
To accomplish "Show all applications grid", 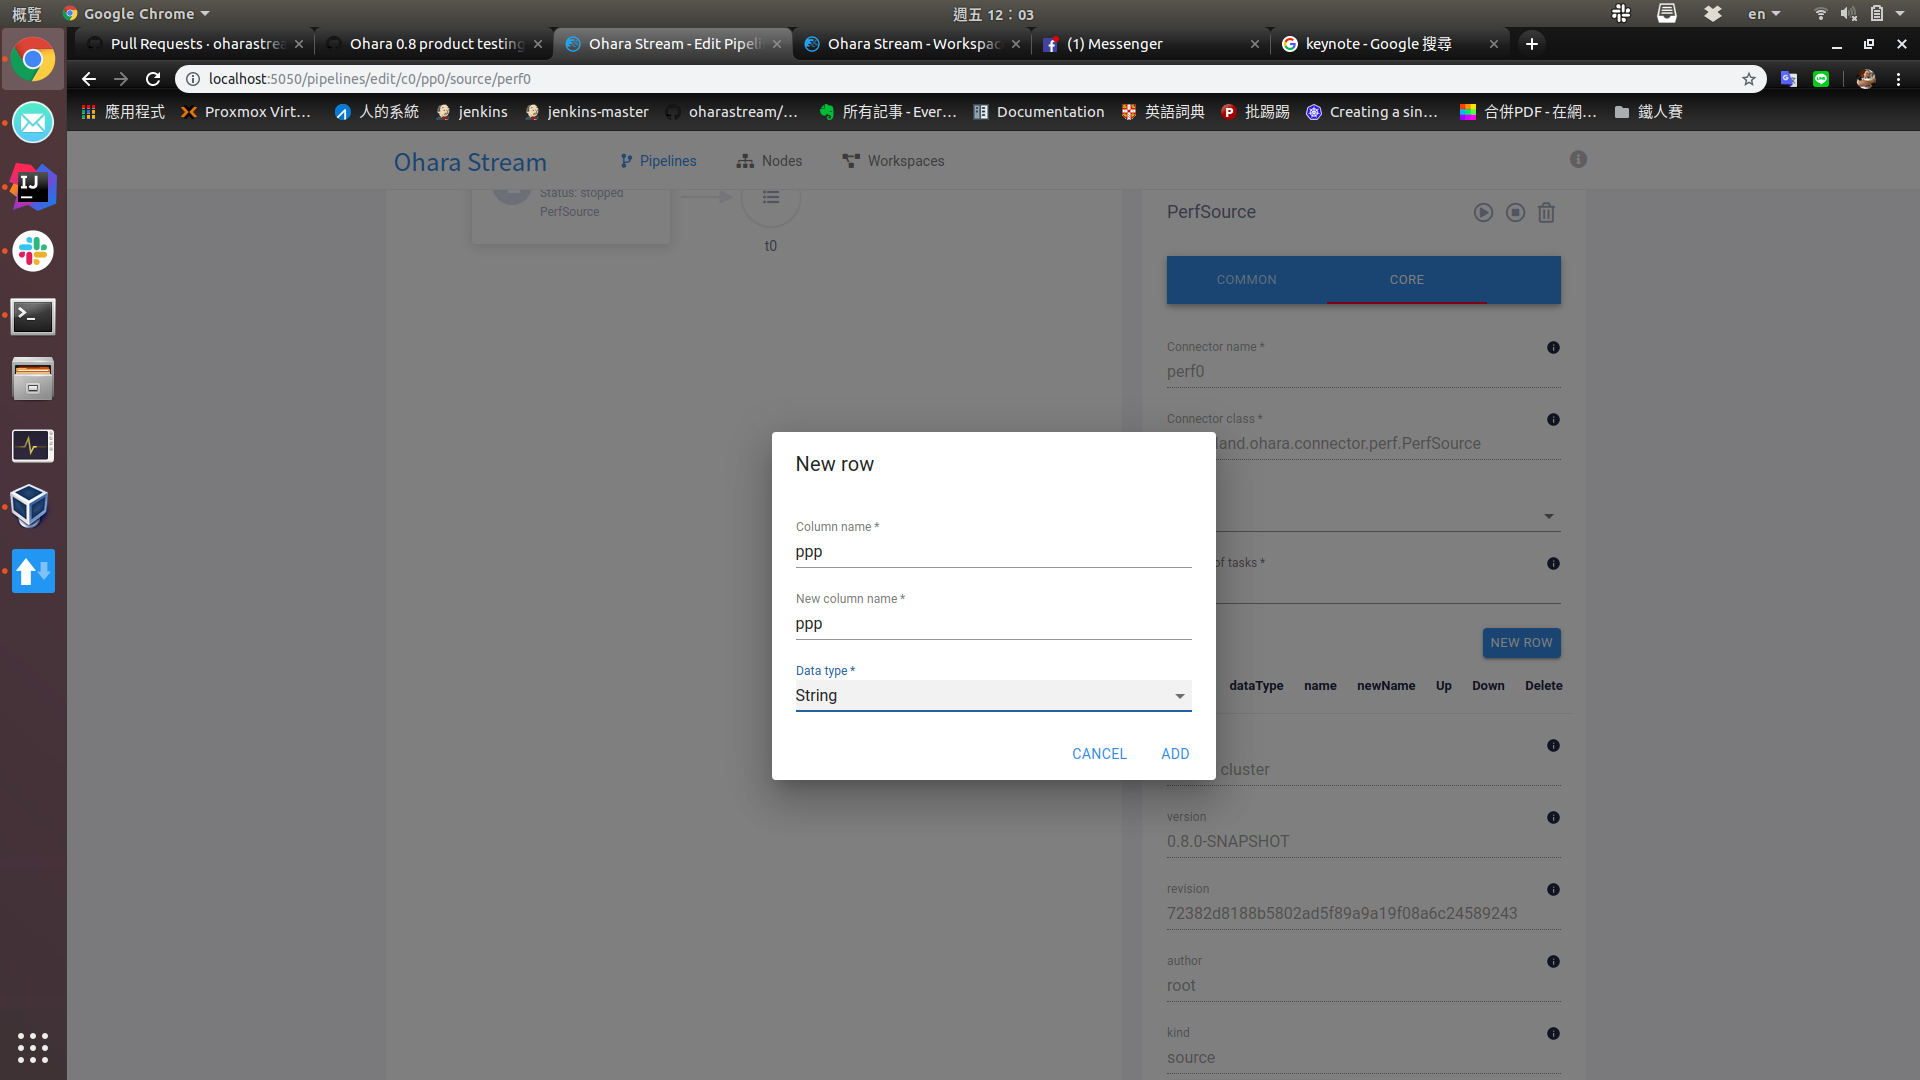I will coord(33,1047).
